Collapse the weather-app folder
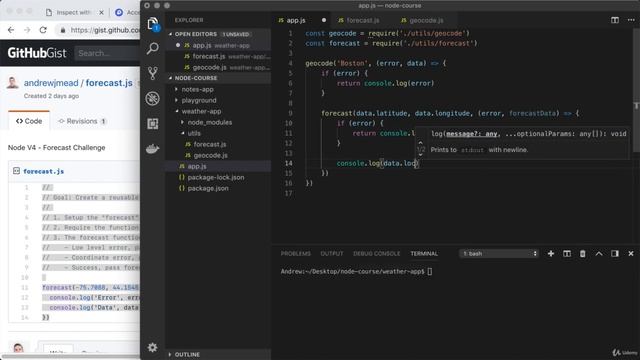 click(177, 111)
